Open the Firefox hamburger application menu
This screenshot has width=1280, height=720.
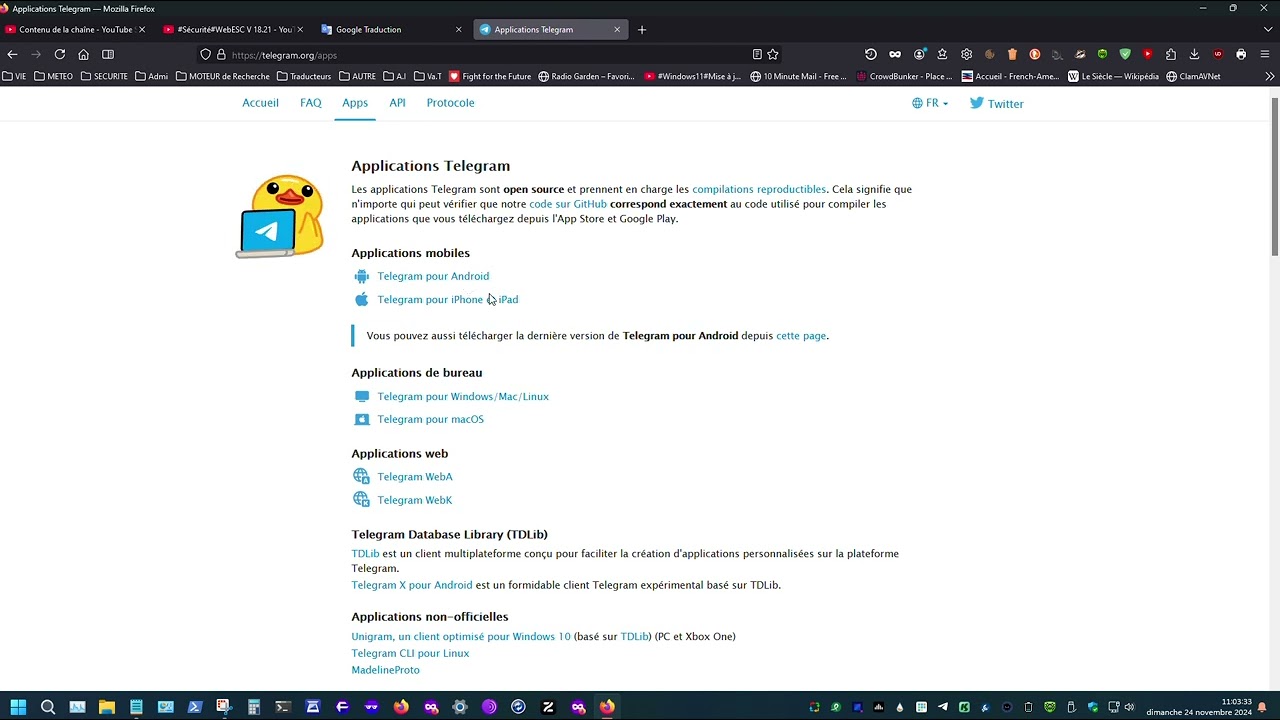coord(1265,54)
